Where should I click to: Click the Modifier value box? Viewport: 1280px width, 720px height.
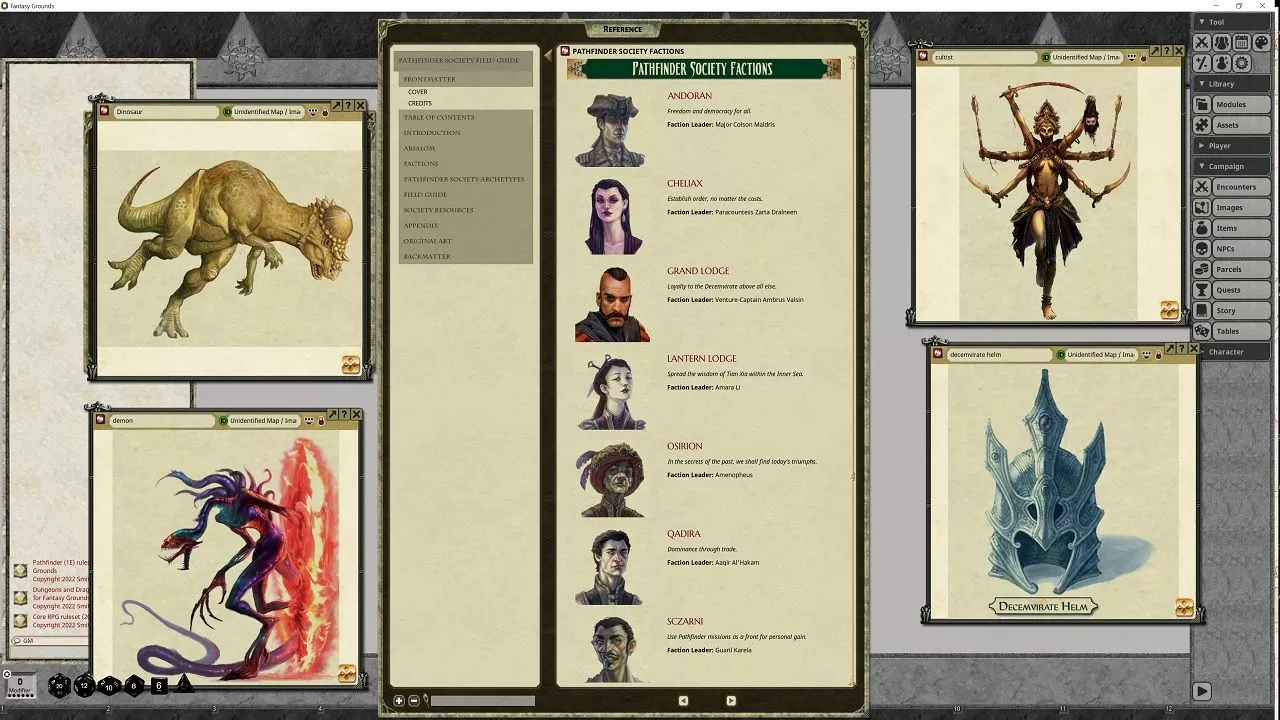pyautogui.click(x=20, y=685)
